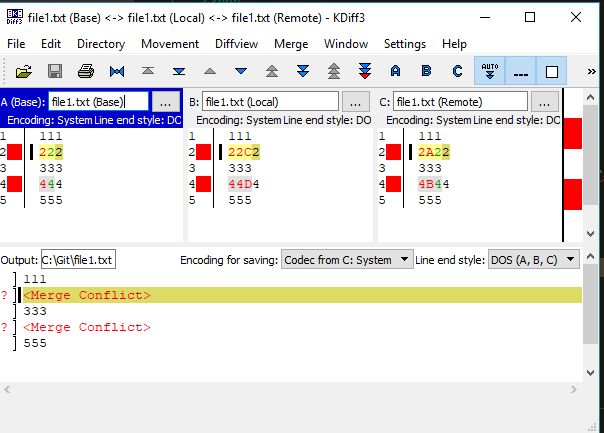Open the Directory menu
The width and height of the screenshot is (604, 433).
tap(101, 44)
